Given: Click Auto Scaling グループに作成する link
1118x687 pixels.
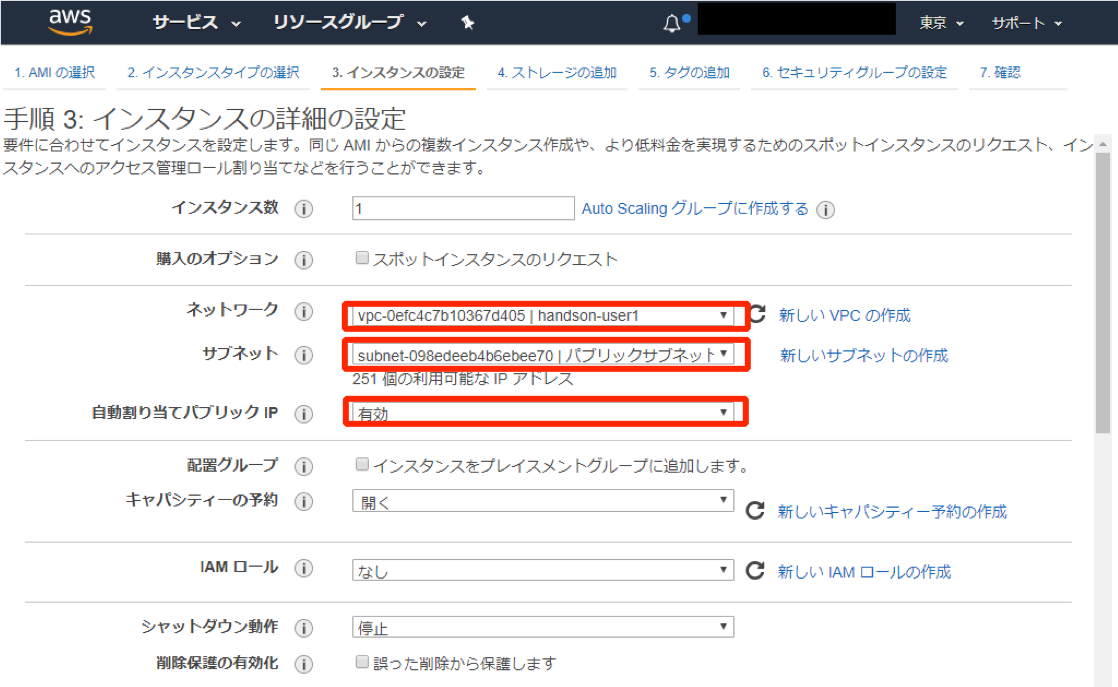Looking at the screenshot, I should (x=695, y=208).
